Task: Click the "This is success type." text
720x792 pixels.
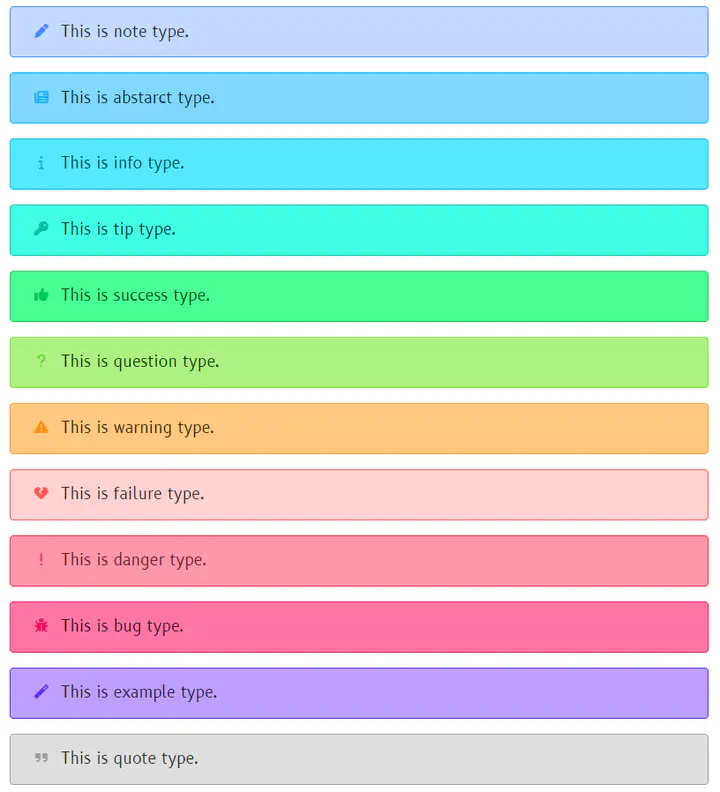Action: [x=135, y=295]
